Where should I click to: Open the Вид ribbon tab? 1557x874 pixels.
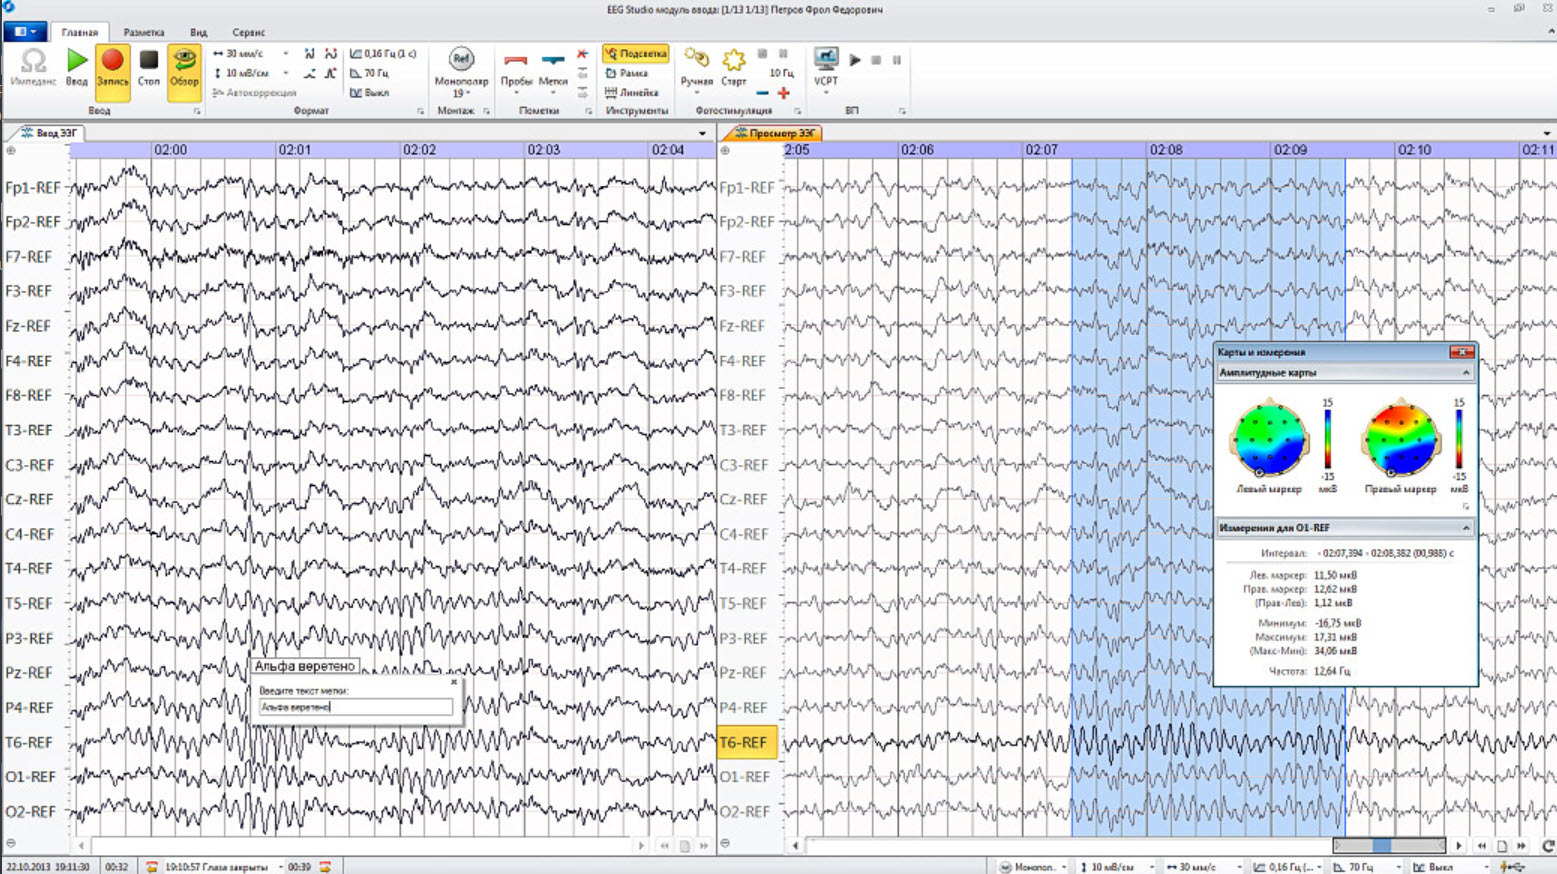pyautogui.click(x=199, y=32)
